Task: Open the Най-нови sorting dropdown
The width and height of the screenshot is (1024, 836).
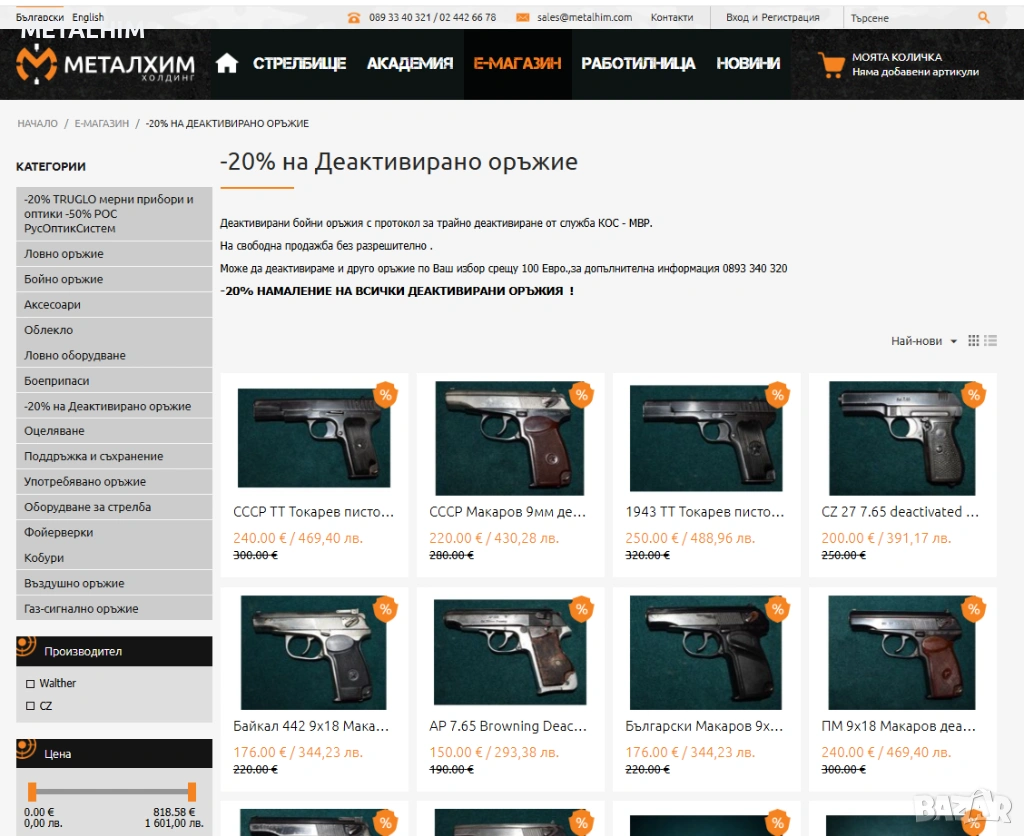Action: [923, 341]
